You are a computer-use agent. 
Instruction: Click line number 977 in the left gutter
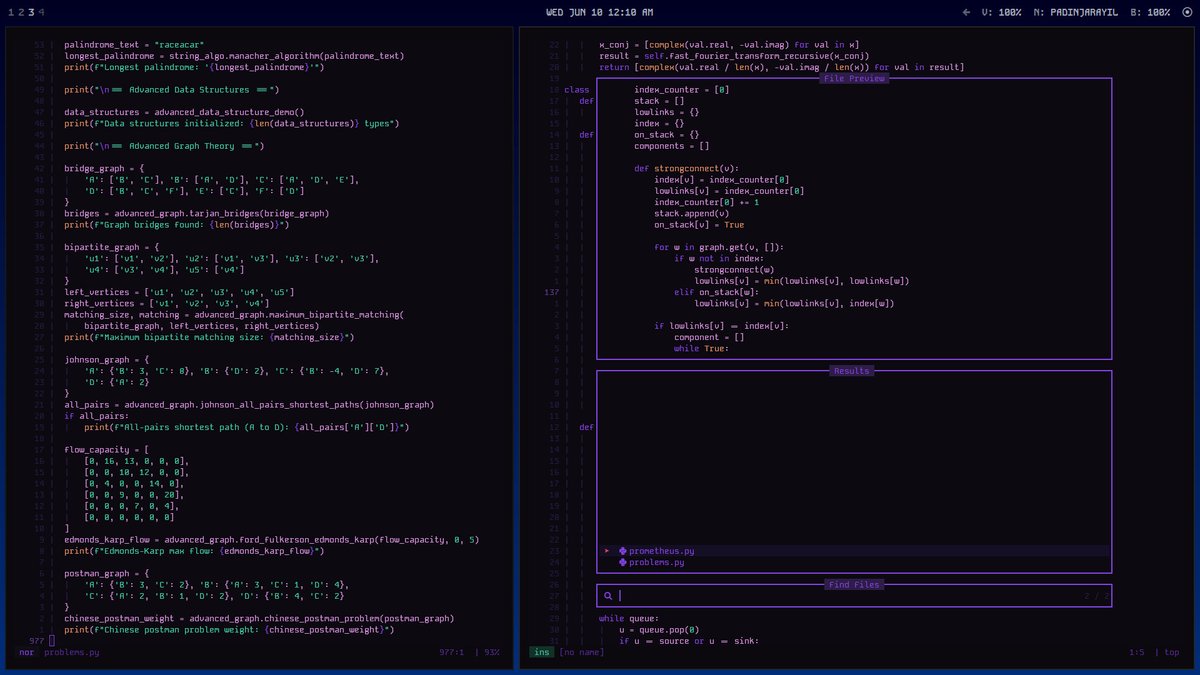pos(37,641)
